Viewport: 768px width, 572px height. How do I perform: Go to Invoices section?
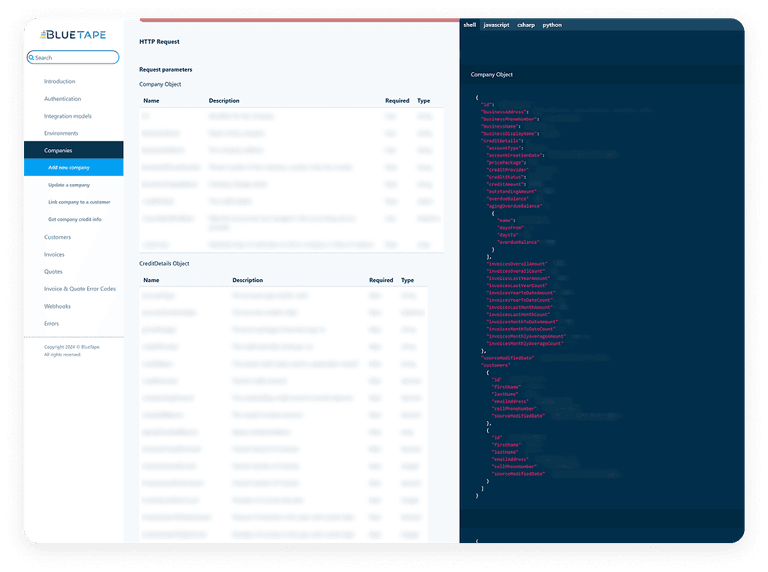coord(54,255)
